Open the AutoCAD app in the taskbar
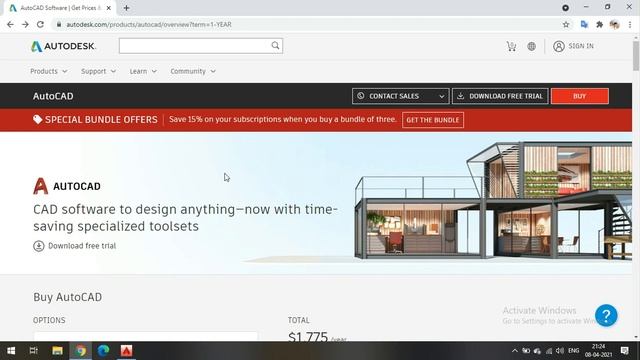This screenshot has width=640, height=360. (127, 351)
